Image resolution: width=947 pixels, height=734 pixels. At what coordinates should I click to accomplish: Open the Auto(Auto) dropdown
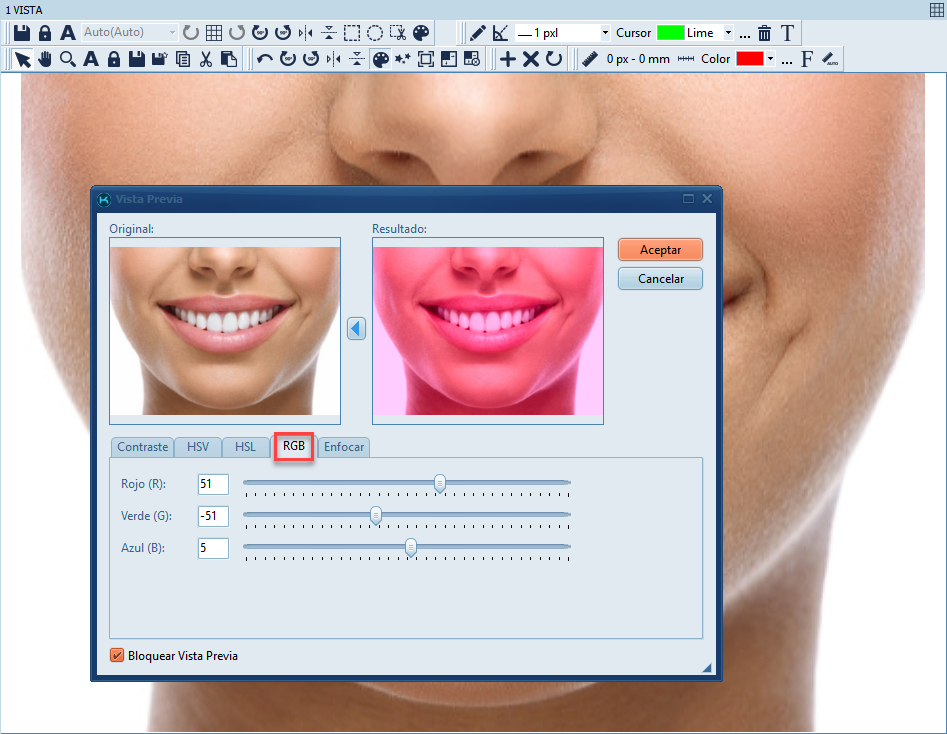click(130, 33)
